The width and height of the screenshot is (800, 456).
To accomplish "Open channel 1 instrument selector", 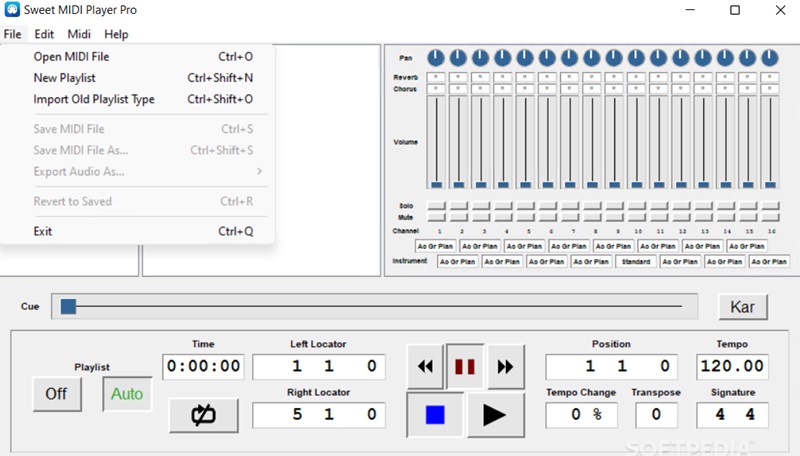I will click(435, 246).
